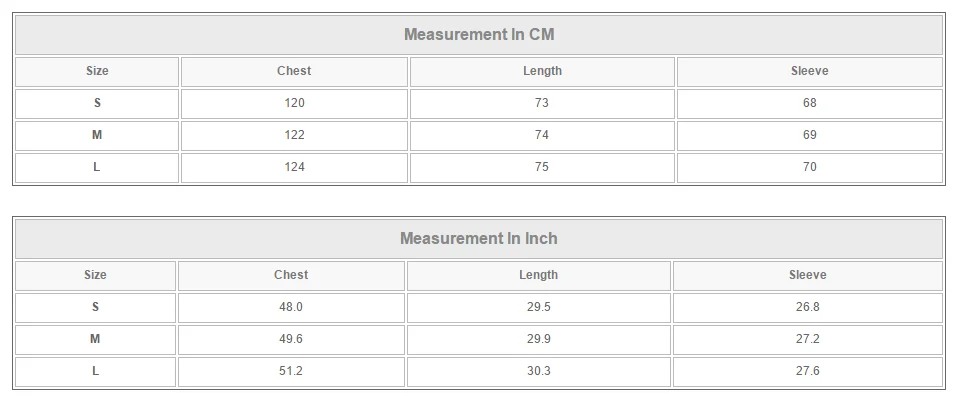This screenshot has height=401, width=967.
Task: Click the chest value 120 cell
Action: tap(294, 104)
